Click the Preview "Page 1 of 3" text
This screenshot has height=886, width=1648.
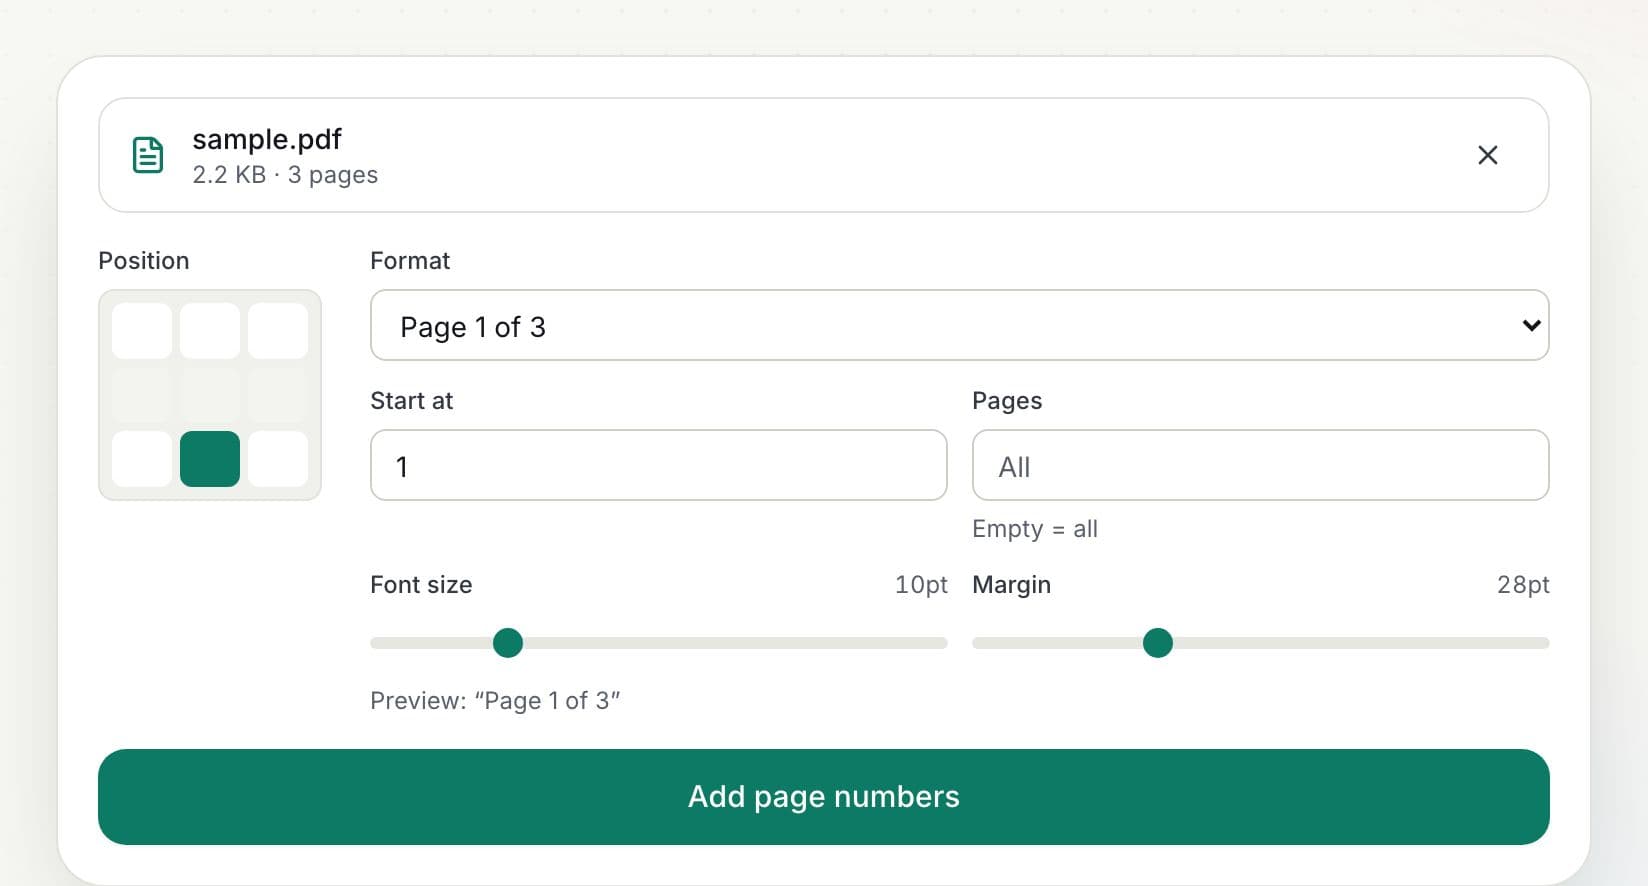(495, 701)
